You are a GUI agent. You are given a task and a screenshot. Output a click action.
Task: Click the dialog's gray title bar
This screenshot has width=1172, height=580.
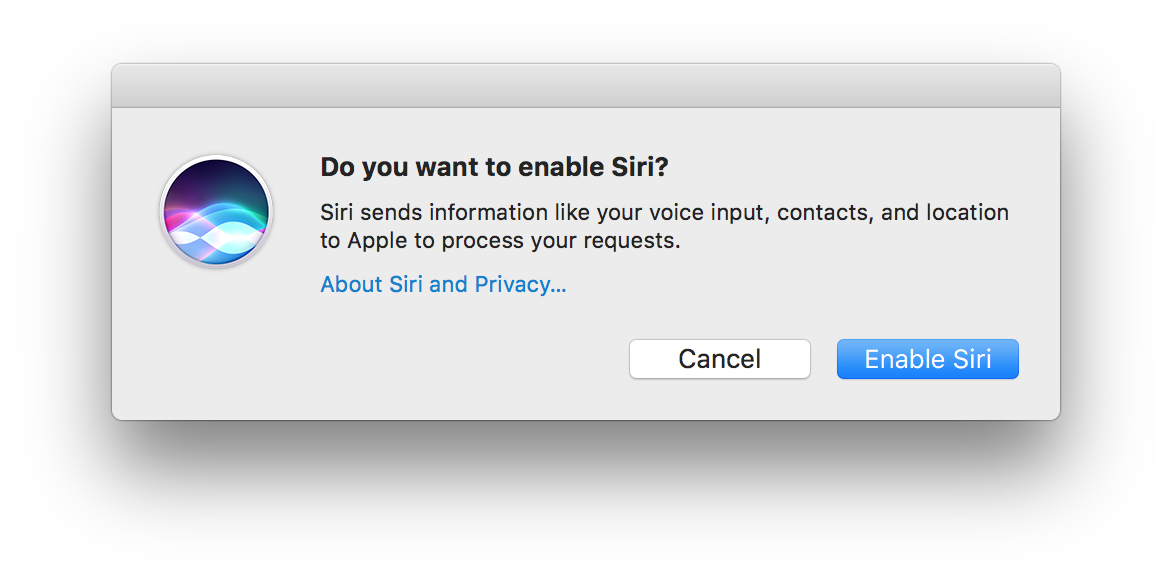click(585, 86)
